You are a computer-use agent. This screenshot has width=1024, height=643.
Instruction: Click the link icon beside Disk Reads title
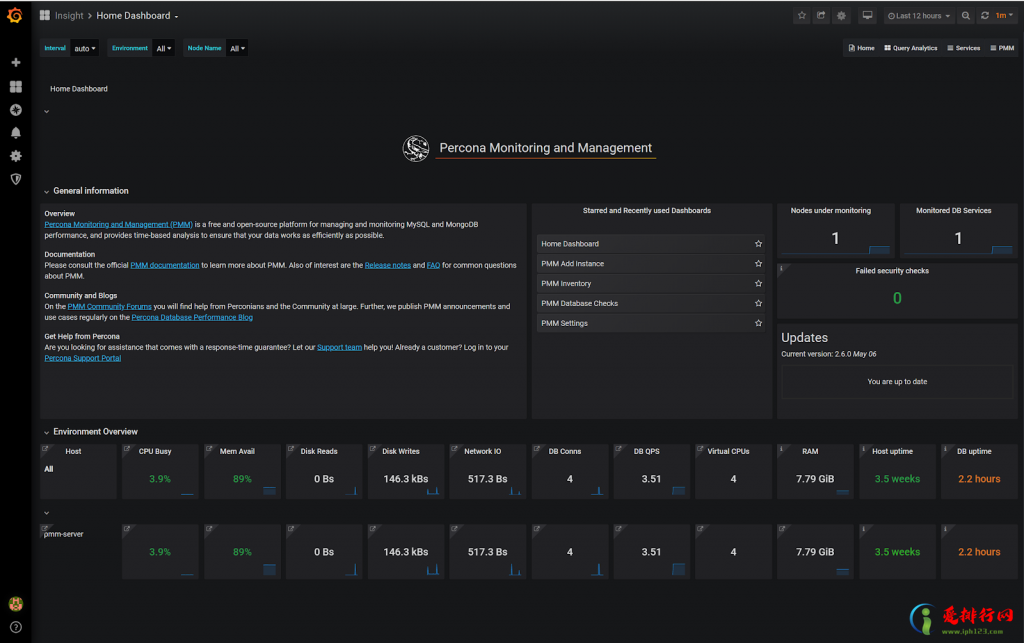coord(291,449)
